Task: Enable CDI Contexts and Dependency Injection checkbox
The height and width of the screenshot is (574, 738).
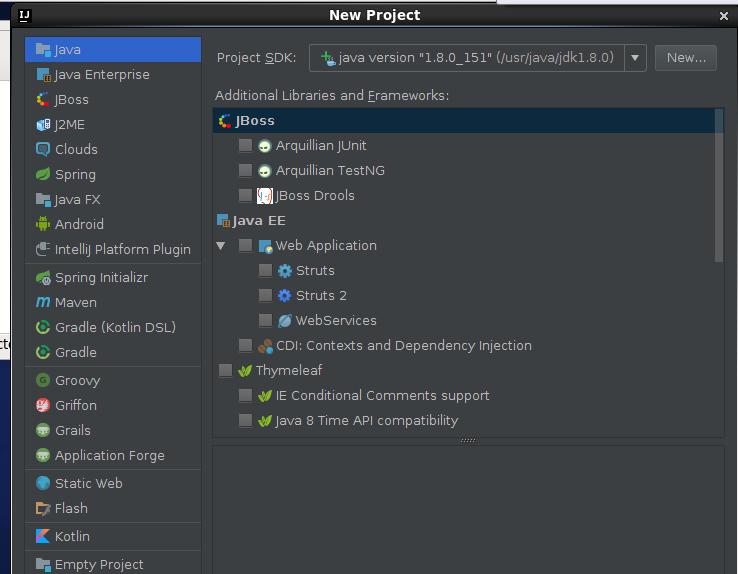Action: pos(245,345)
